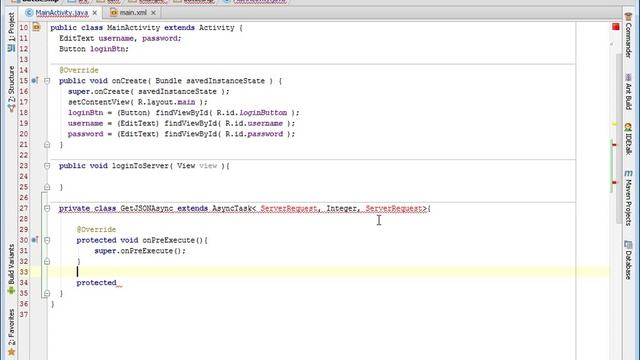Click 'R.layout.main' on line 17
Screen dimensions: 640x360
coord(167,102)
